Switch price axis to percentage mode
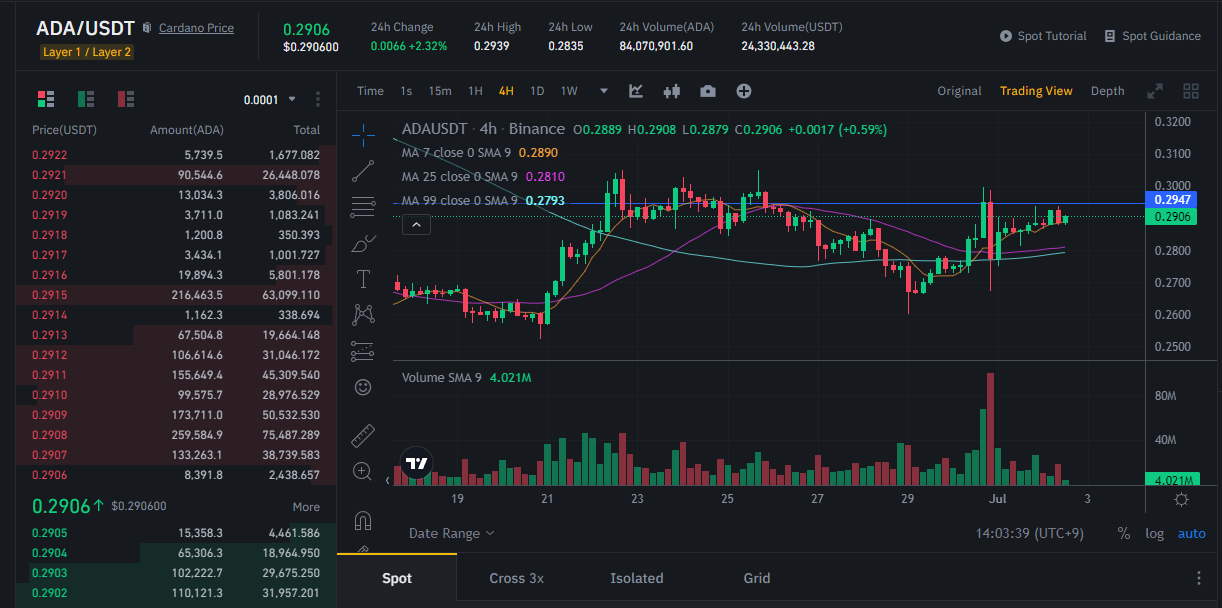This screenshot has height=608, width=1222. coord(1123,533)
